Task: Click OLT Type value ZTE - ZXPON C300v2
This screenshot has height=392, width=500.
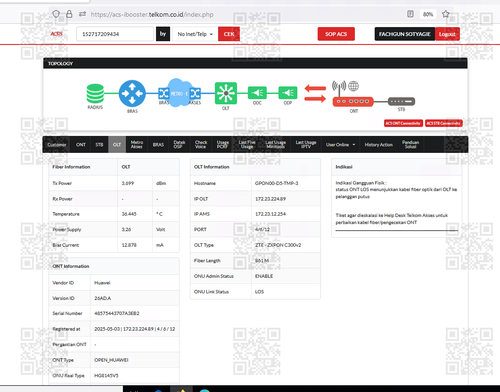Action: click(278, 245)
